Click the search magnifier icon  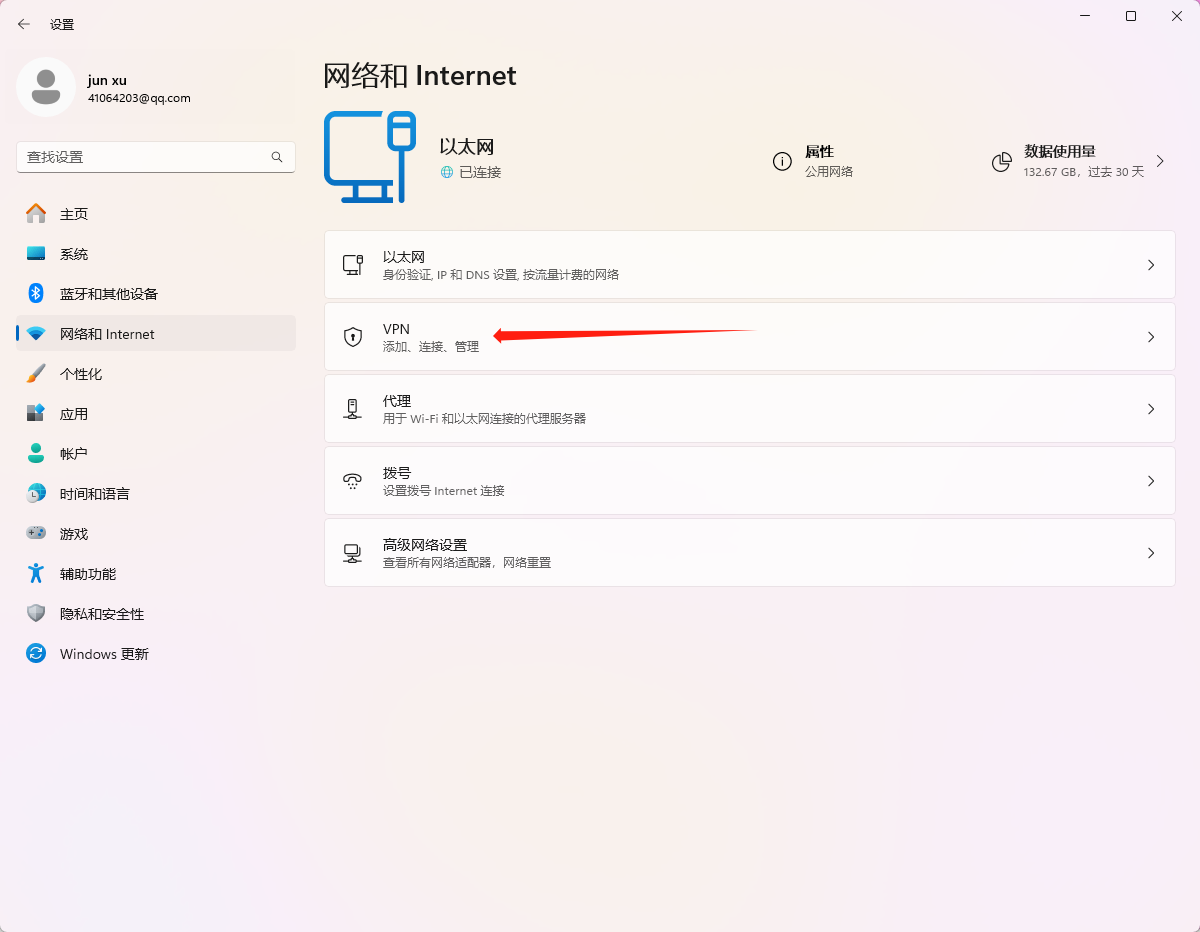click(x=277, y=157)
